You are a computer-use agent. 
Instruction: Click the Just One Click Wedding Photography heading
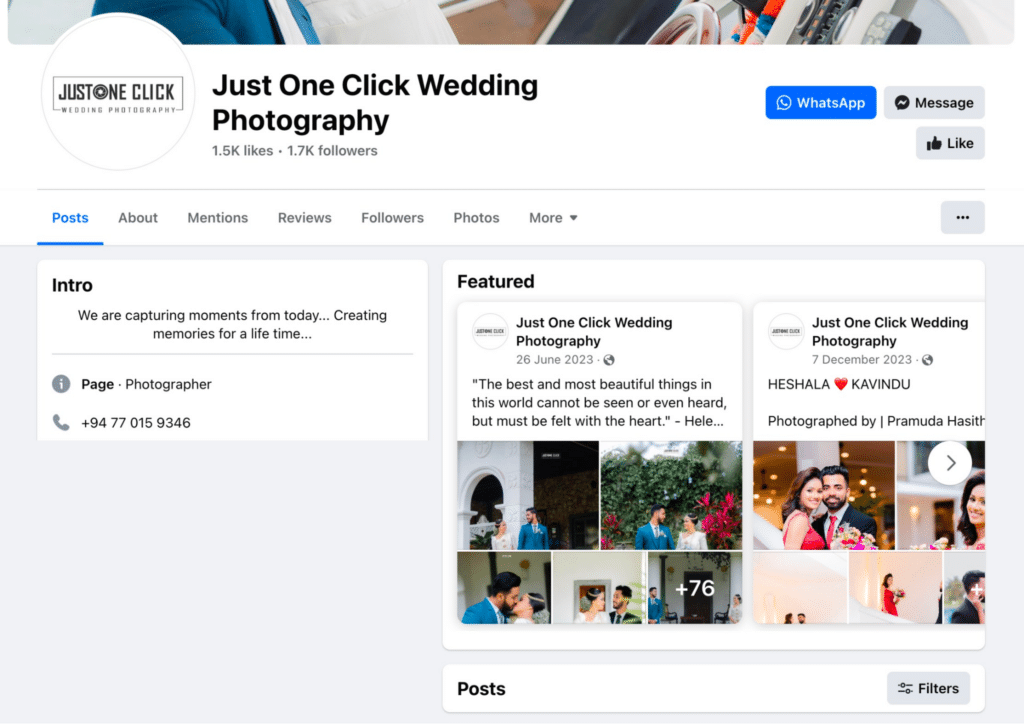coord(375,102)
